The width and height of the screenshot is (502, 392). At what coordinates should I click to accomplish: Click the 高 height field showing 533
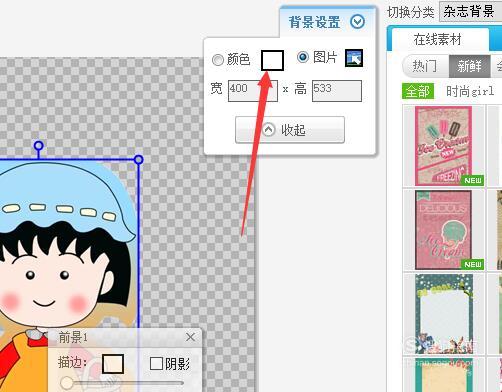pyautogui.click(x=337, y=91)
